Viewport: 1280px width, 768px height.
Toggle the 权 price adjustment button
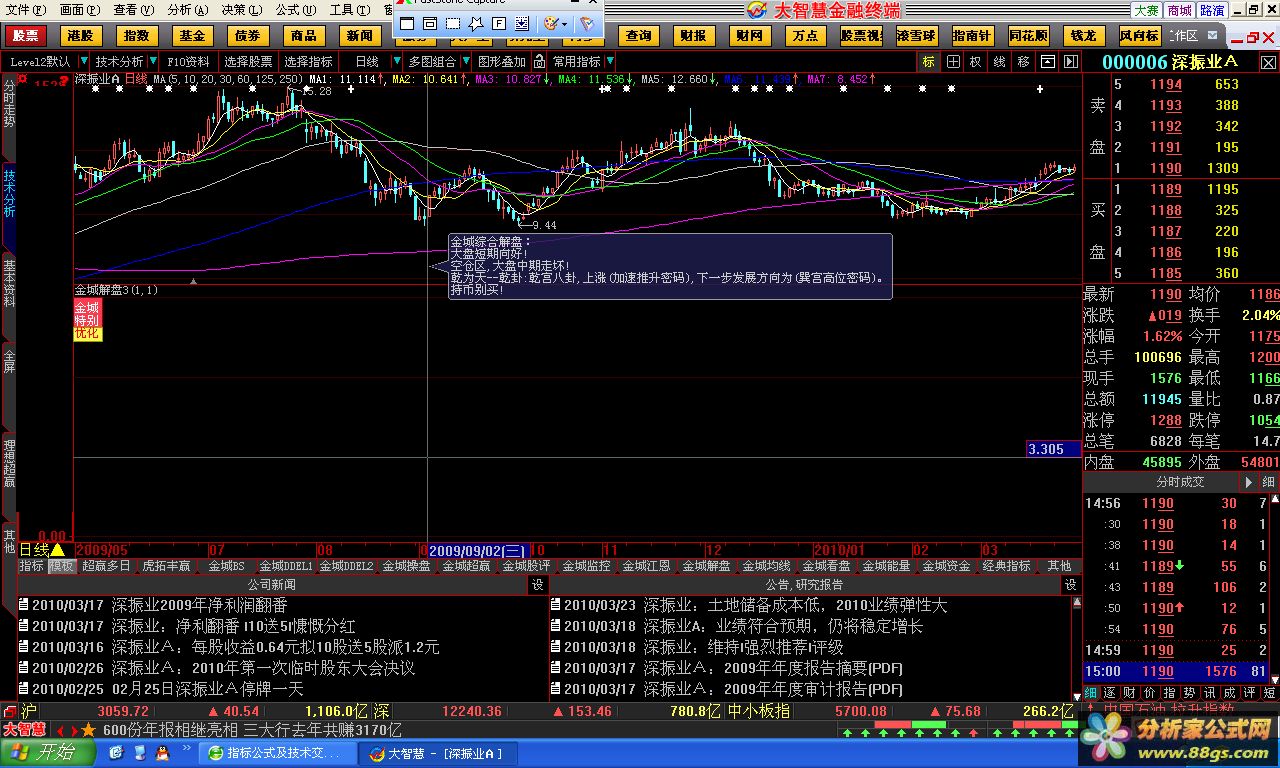pyautogui.click(x=976, y=62)
